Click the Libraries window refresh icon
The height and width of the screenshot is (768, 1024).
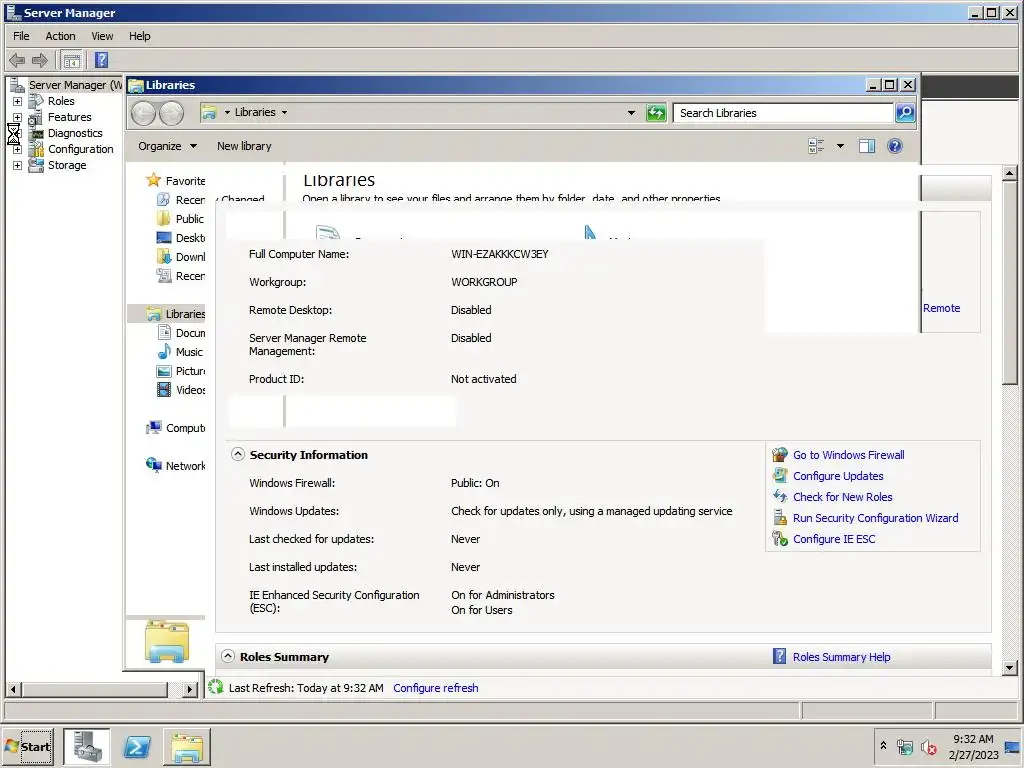click(656, 113)
